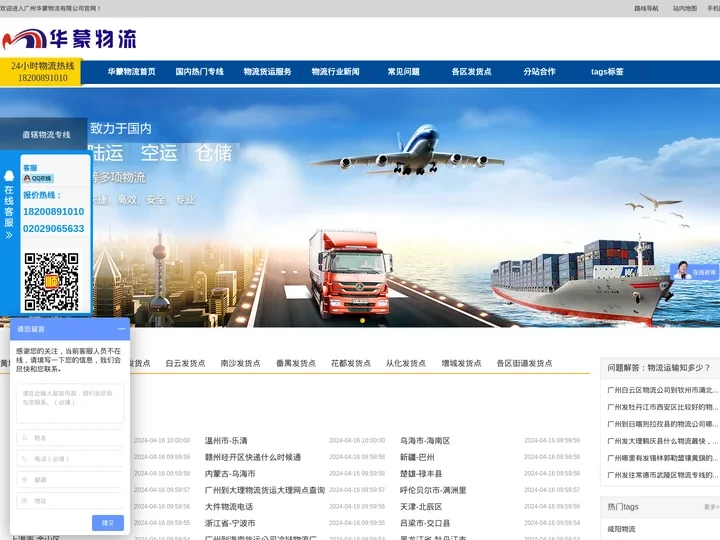Open 各区发货点 menu item
The image size is (720, 540).
point(471,72)
